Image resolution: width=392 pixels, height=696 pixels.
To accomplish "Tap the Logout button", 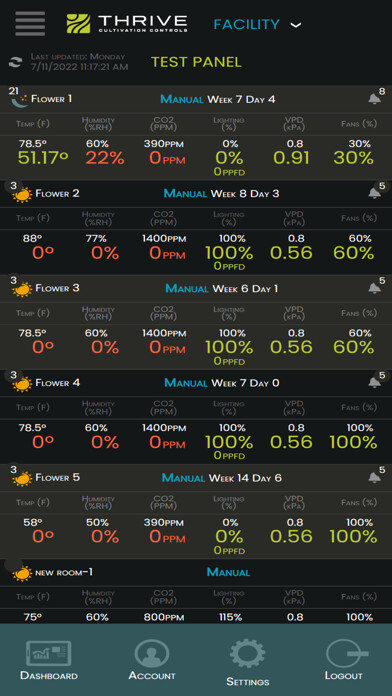I will 344,660.
